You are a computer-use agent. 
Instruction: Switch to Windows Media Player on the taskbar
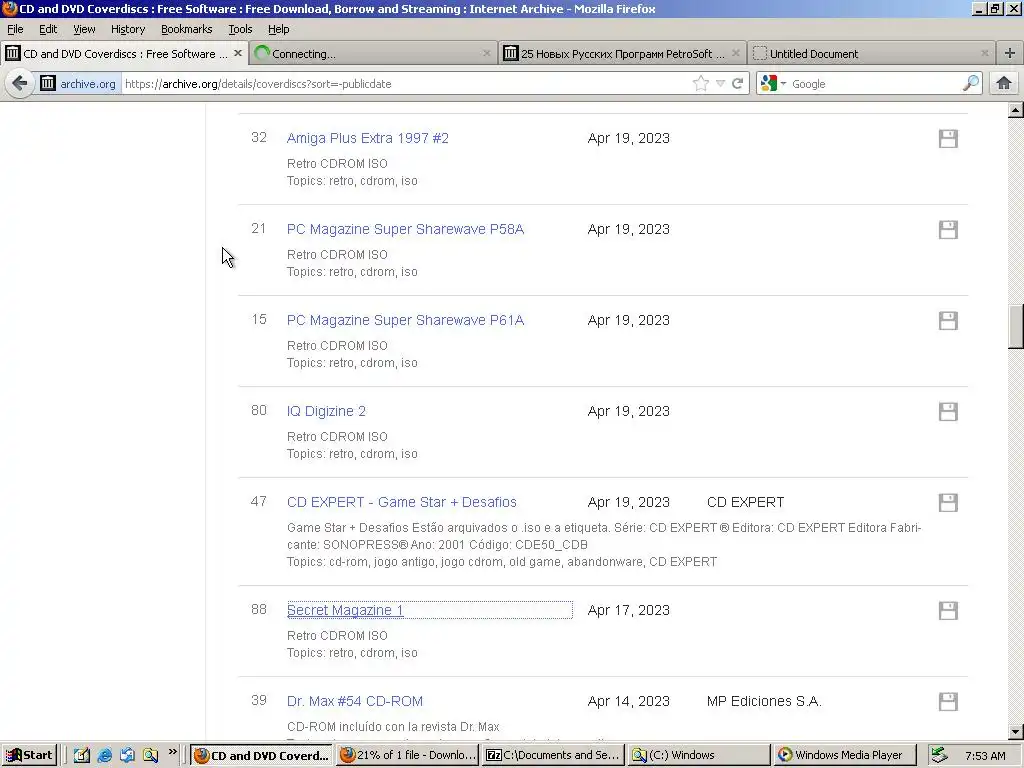click(x=845, y=756)
